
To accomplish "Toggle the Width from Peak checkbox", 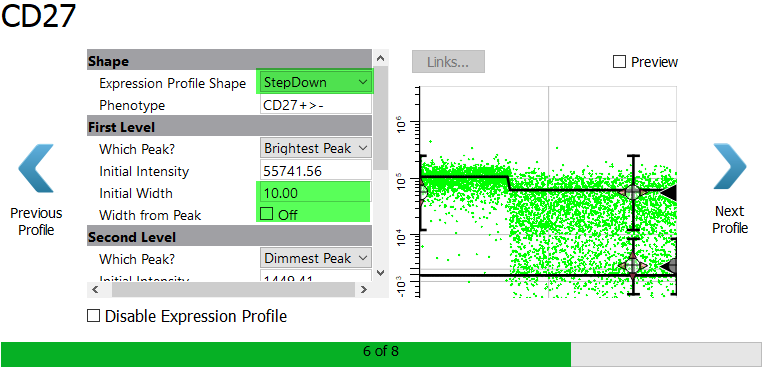I will click(x=267, y=214).
